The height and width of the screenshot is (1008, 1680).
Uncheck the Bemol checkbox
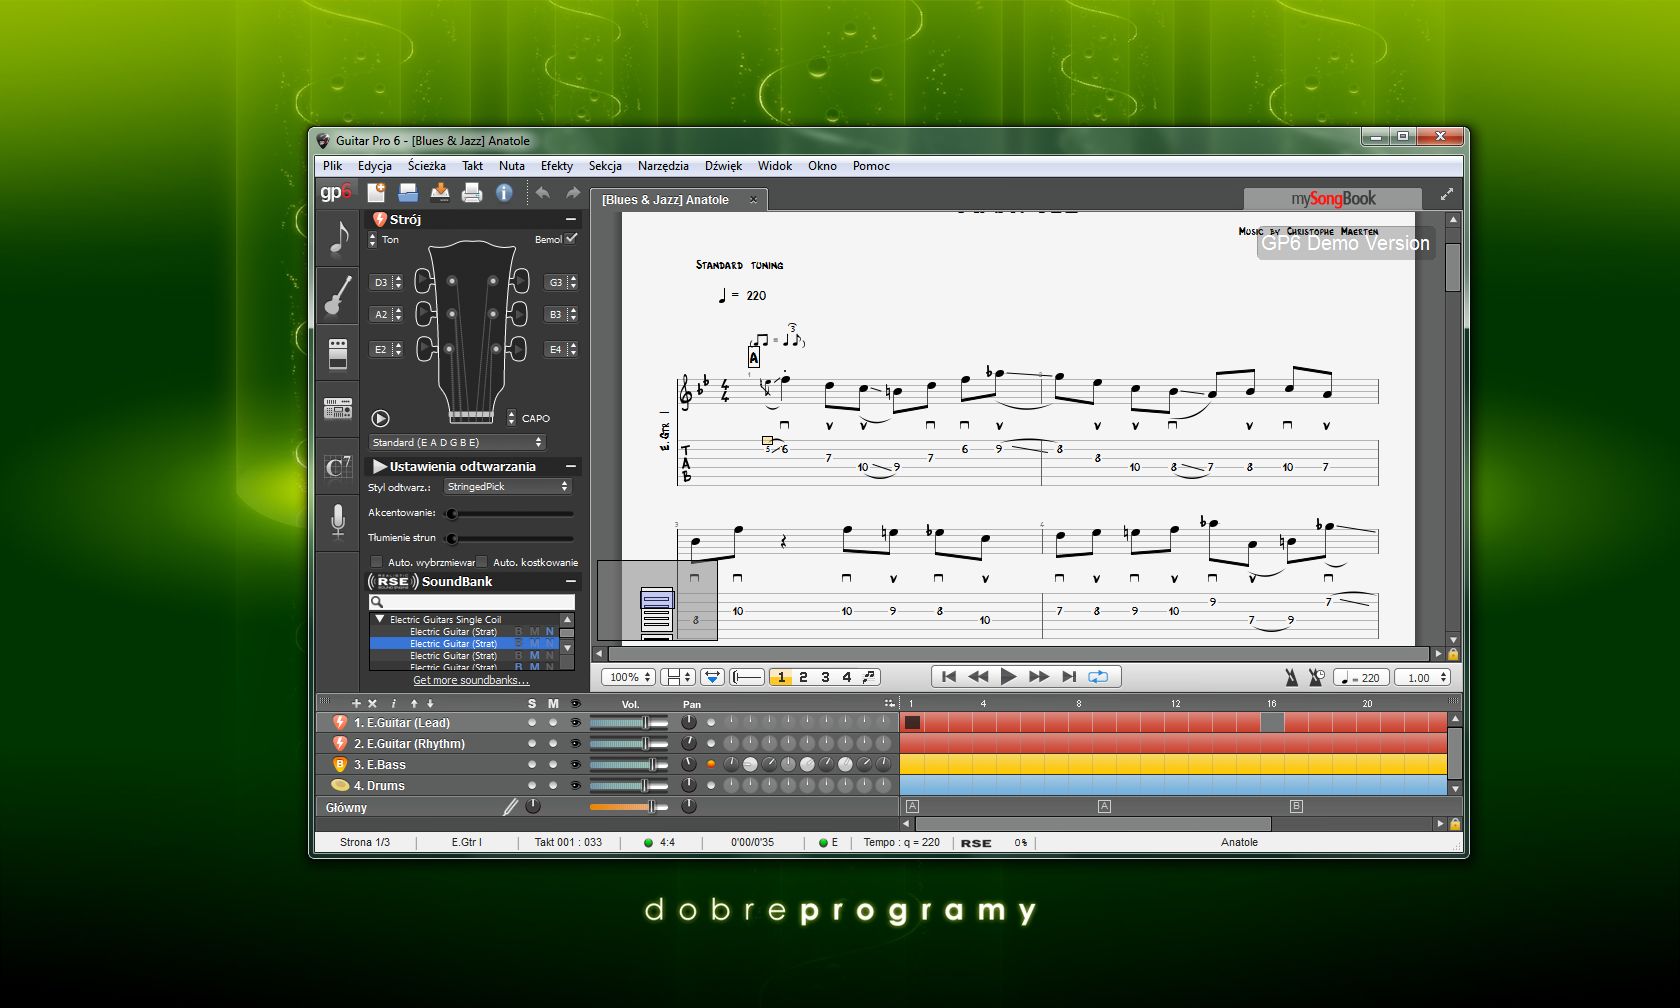(571, 238)
